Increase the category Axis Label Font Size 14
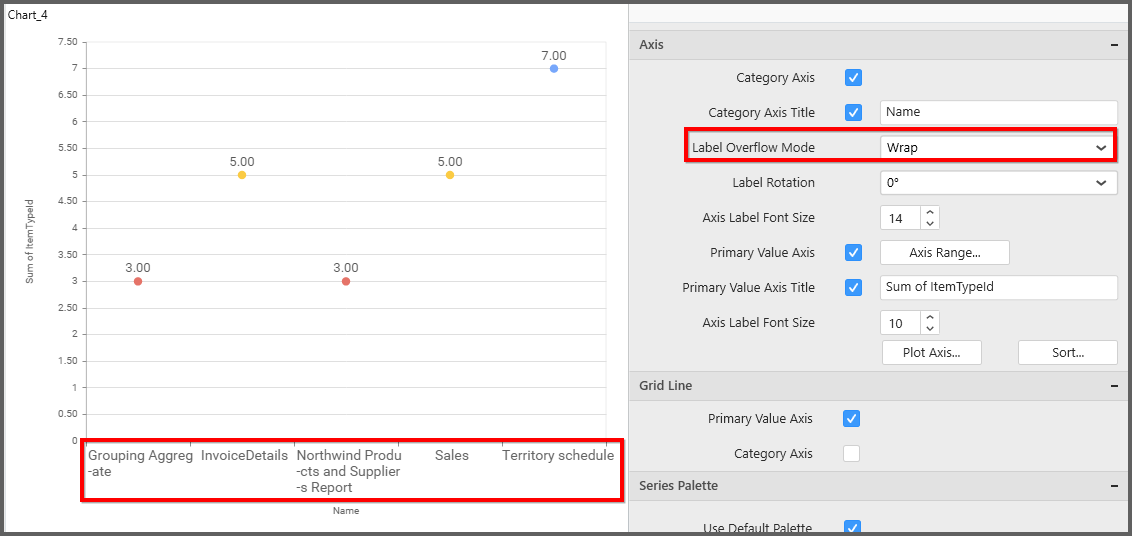Viewport: 1132px width, 536px height. [x=930, y=212]
